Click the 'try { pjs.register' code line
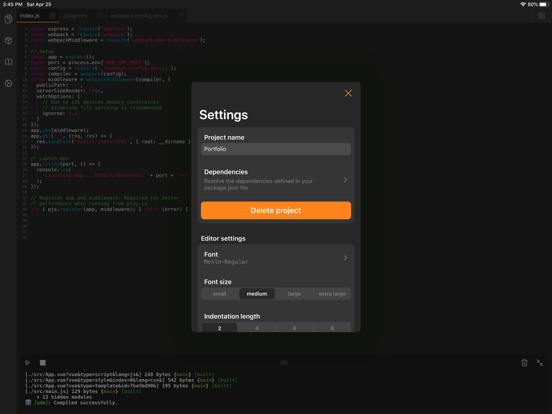Image resolution: width=552 pixels, height=414 pixels. pyautogui.click(x=109, y=209)
